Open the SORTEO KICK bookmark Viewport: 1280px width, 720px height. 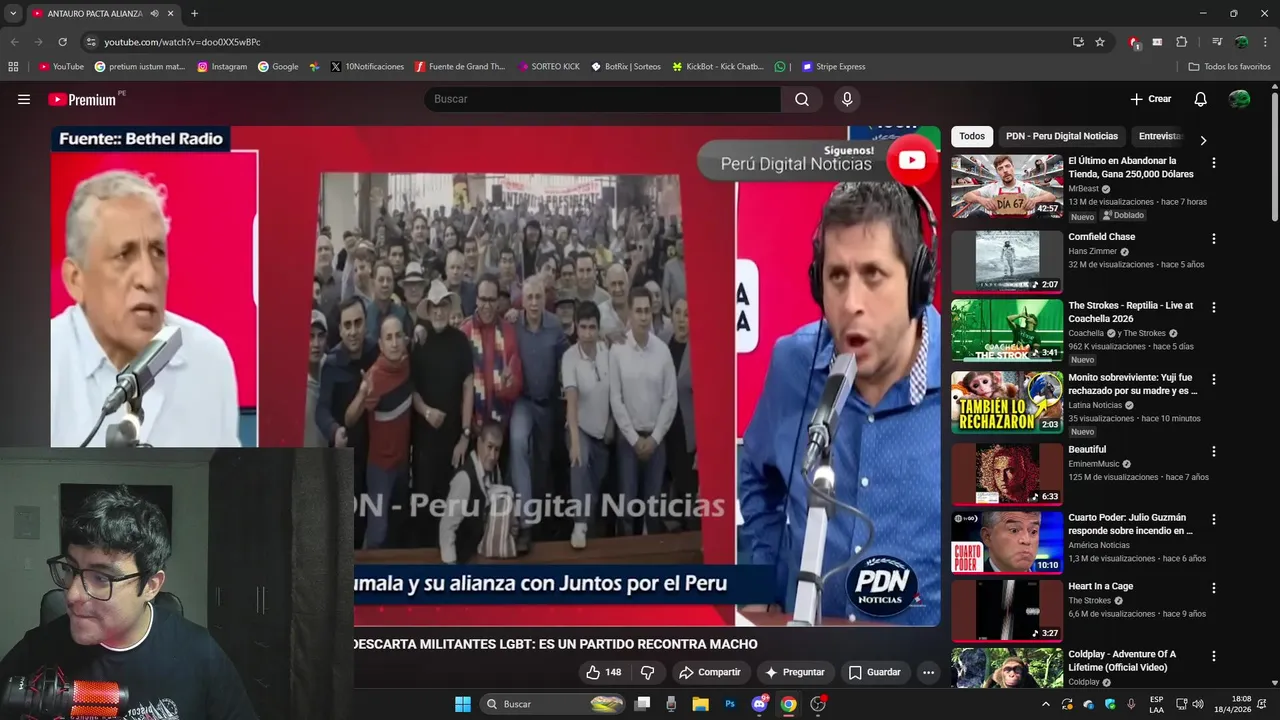pyautogui.click(x=549, y=67)
